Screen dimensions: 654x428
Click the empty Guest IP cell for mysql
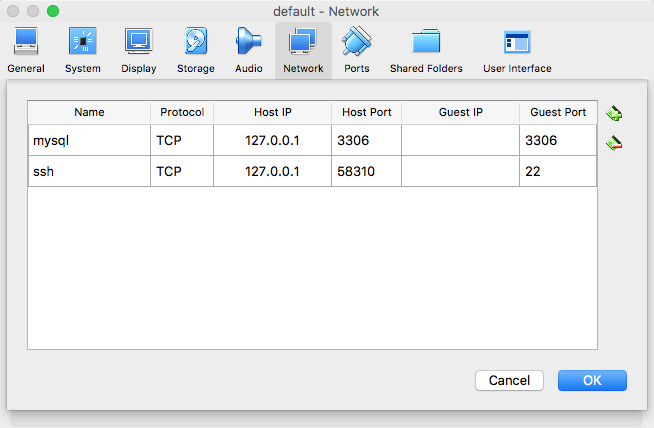click(460, 141)
